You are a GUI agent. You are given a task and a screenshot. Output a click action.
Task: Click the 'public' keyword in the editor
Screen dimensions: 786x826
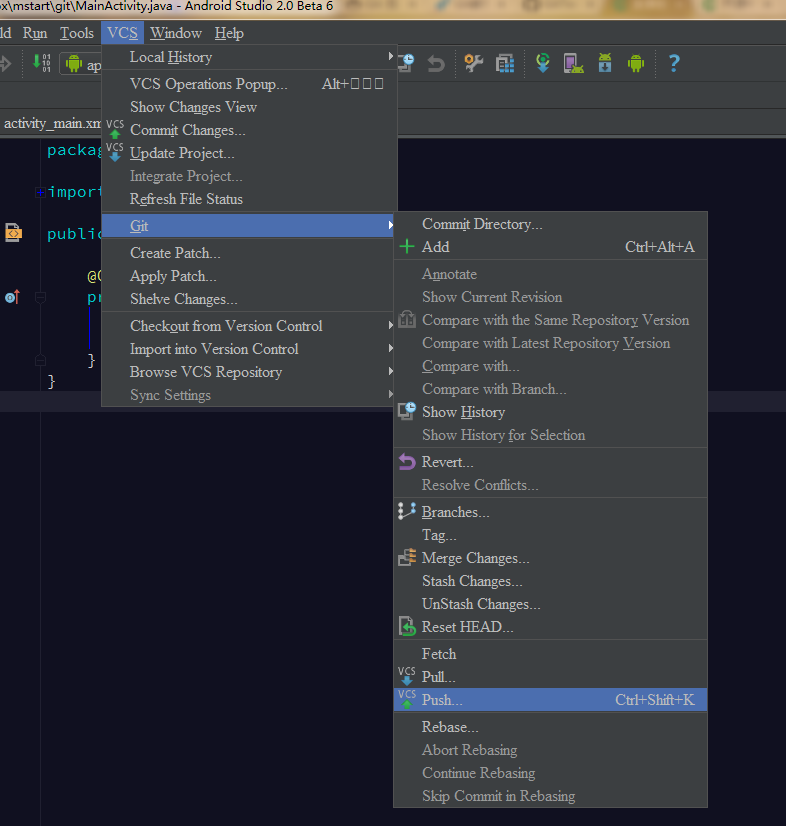click(74, 234)
